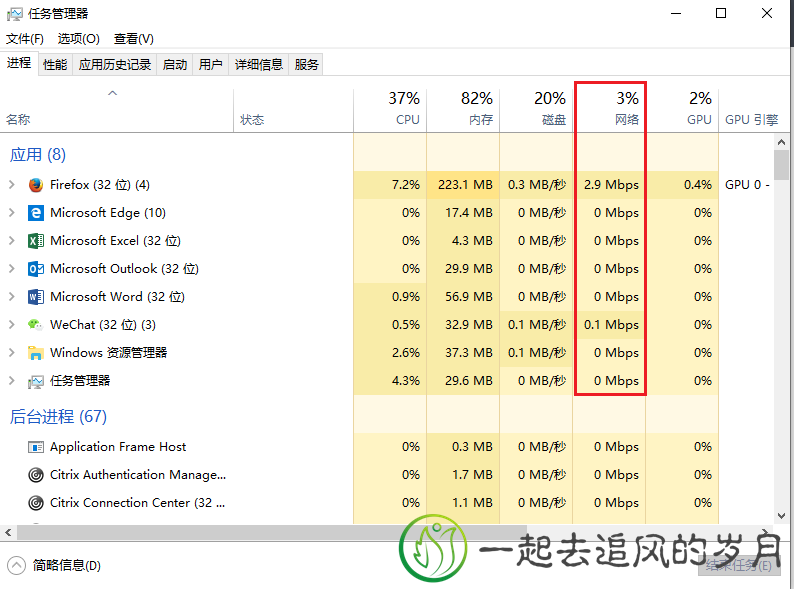Switch to the 启动 tab
Screen dimensions: 794x589
point(175,64)
